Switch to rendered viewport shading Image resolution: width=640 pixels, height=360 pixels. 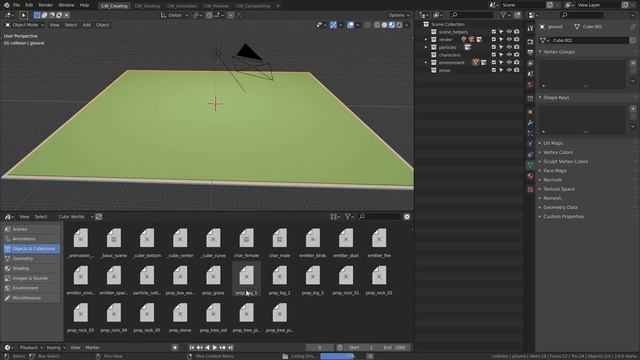point(399,25)
